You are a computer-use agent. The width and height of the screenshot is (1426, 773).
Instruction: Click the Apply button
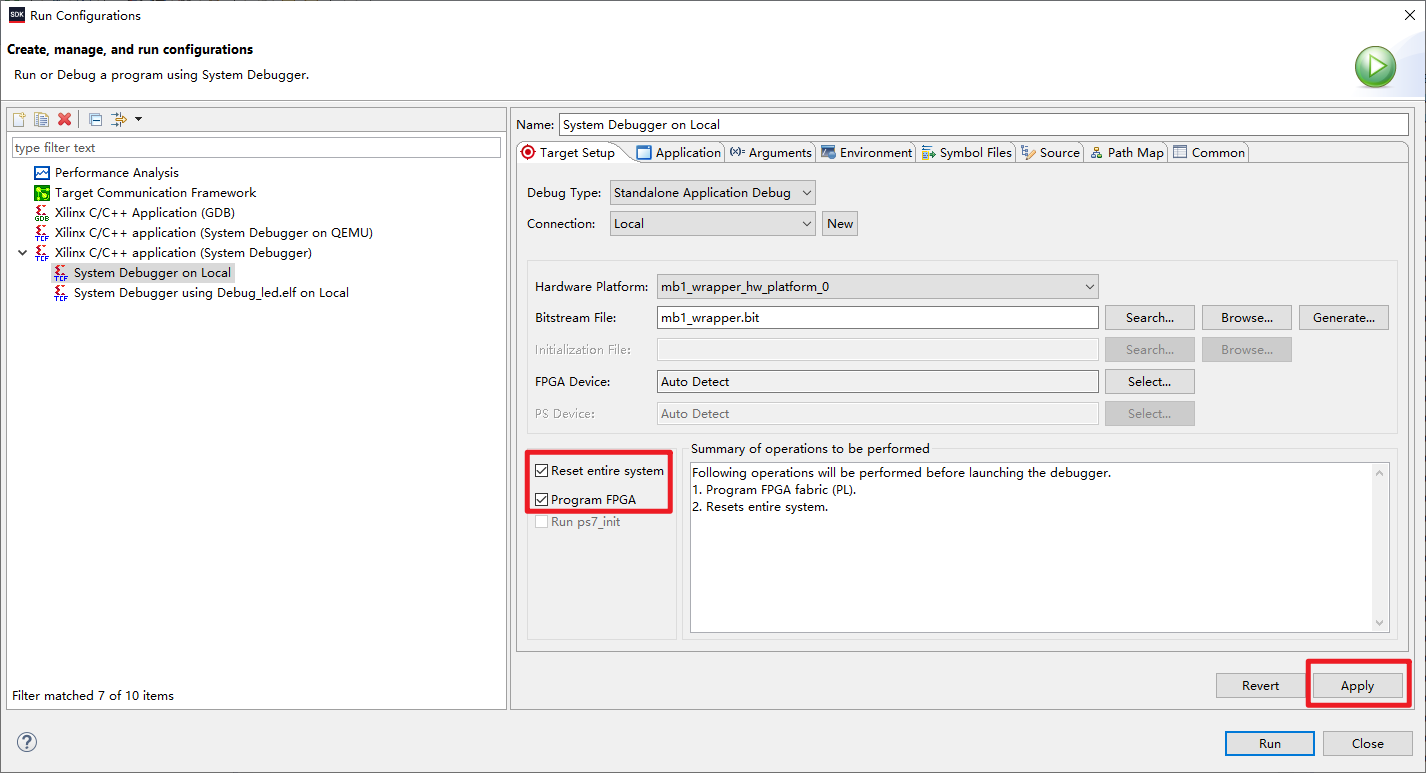[1358, 686]
